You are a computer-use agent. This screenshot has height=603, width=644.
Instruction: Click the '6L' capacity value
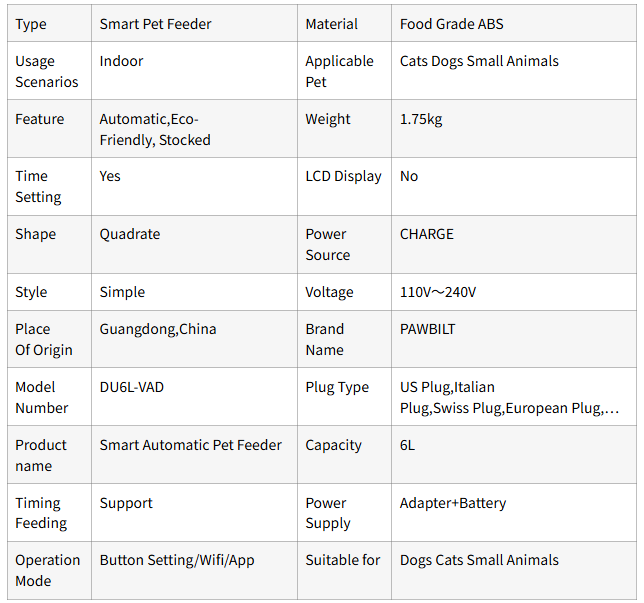click(x=408, y=445)
